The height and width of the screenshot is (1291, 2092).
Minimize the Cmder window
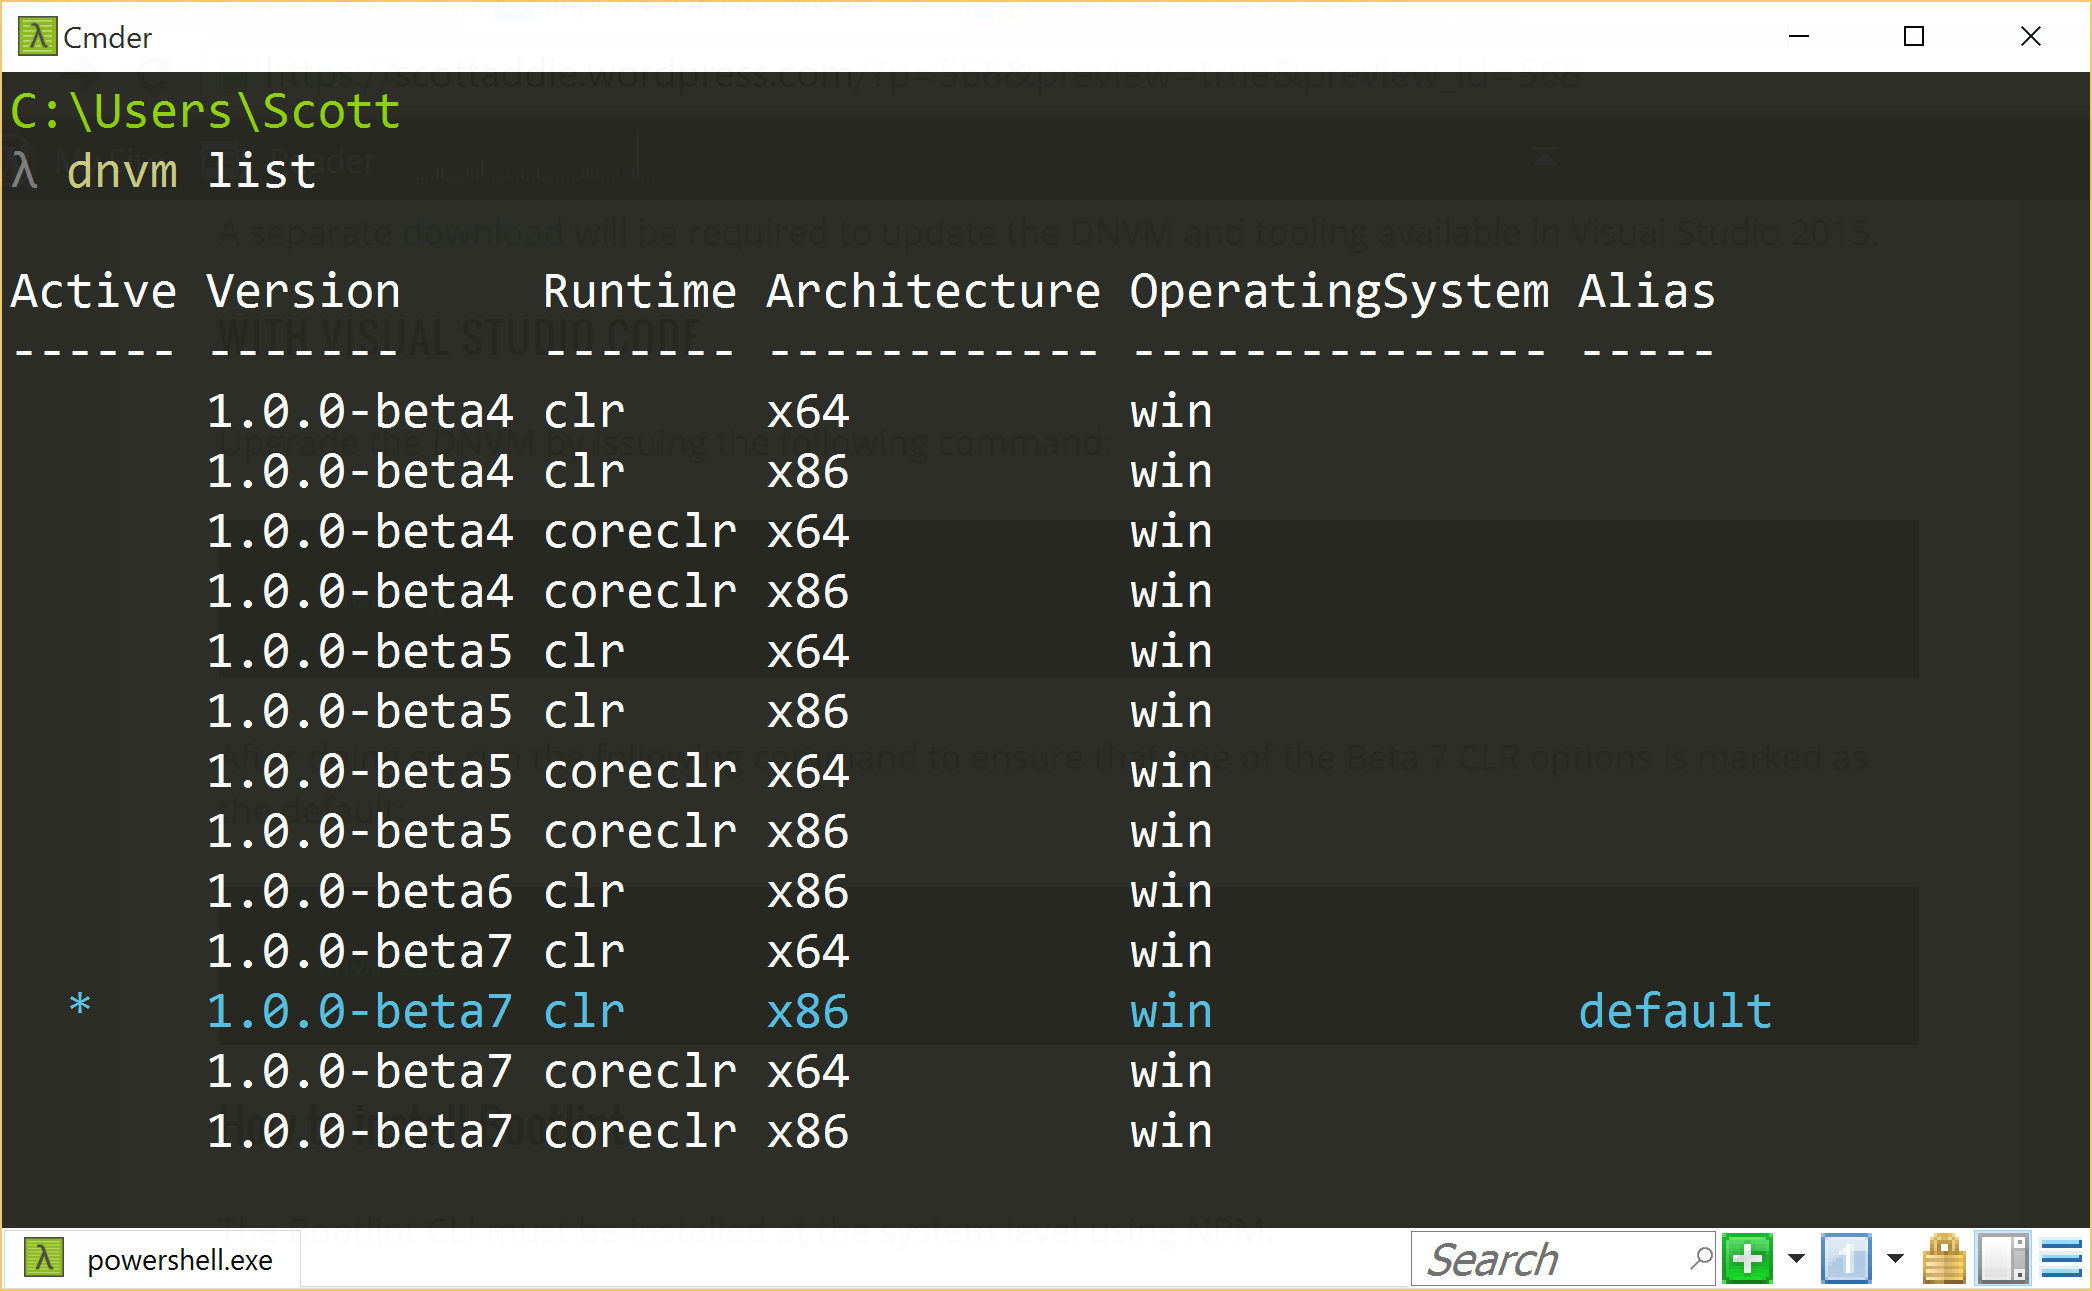point(1798,37)
